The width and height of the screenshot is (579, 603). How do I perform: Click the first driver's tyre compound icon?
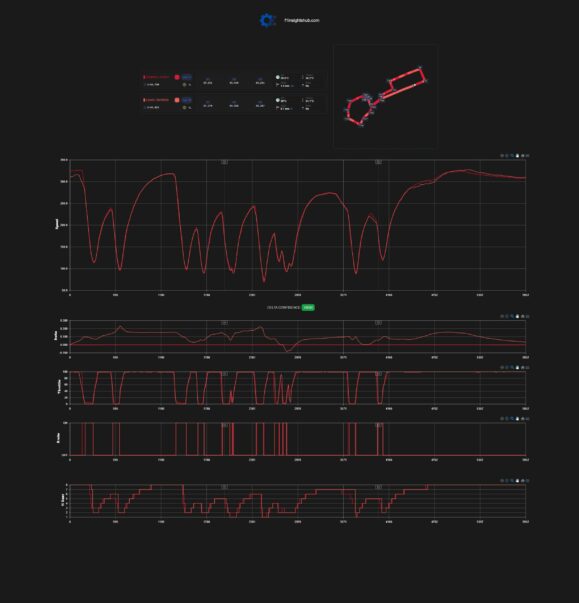(185, 85)
